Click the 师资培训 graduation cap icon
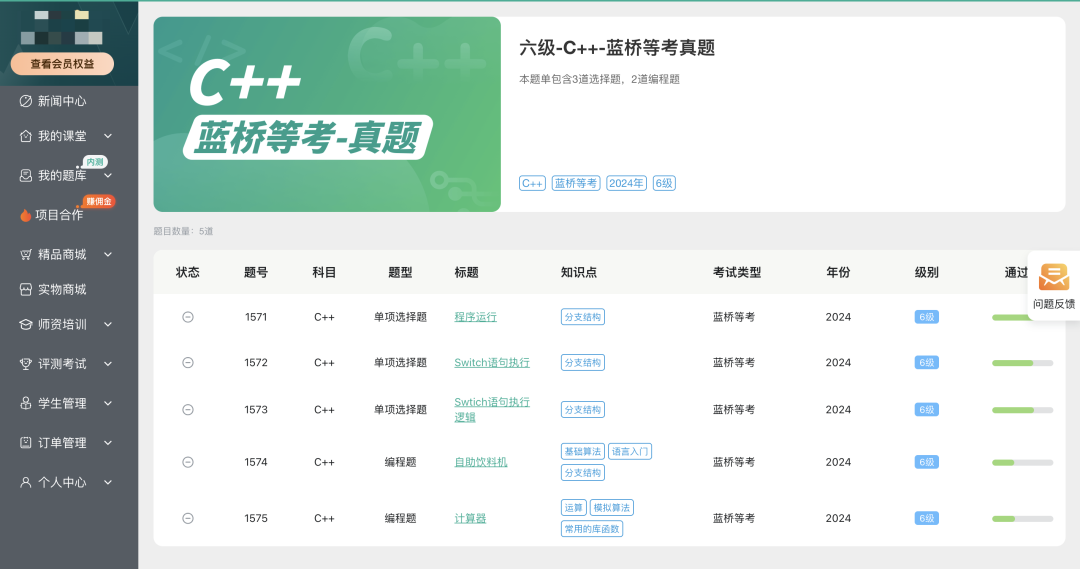Viewport: 1080px width, 569px height. [25, 324]
